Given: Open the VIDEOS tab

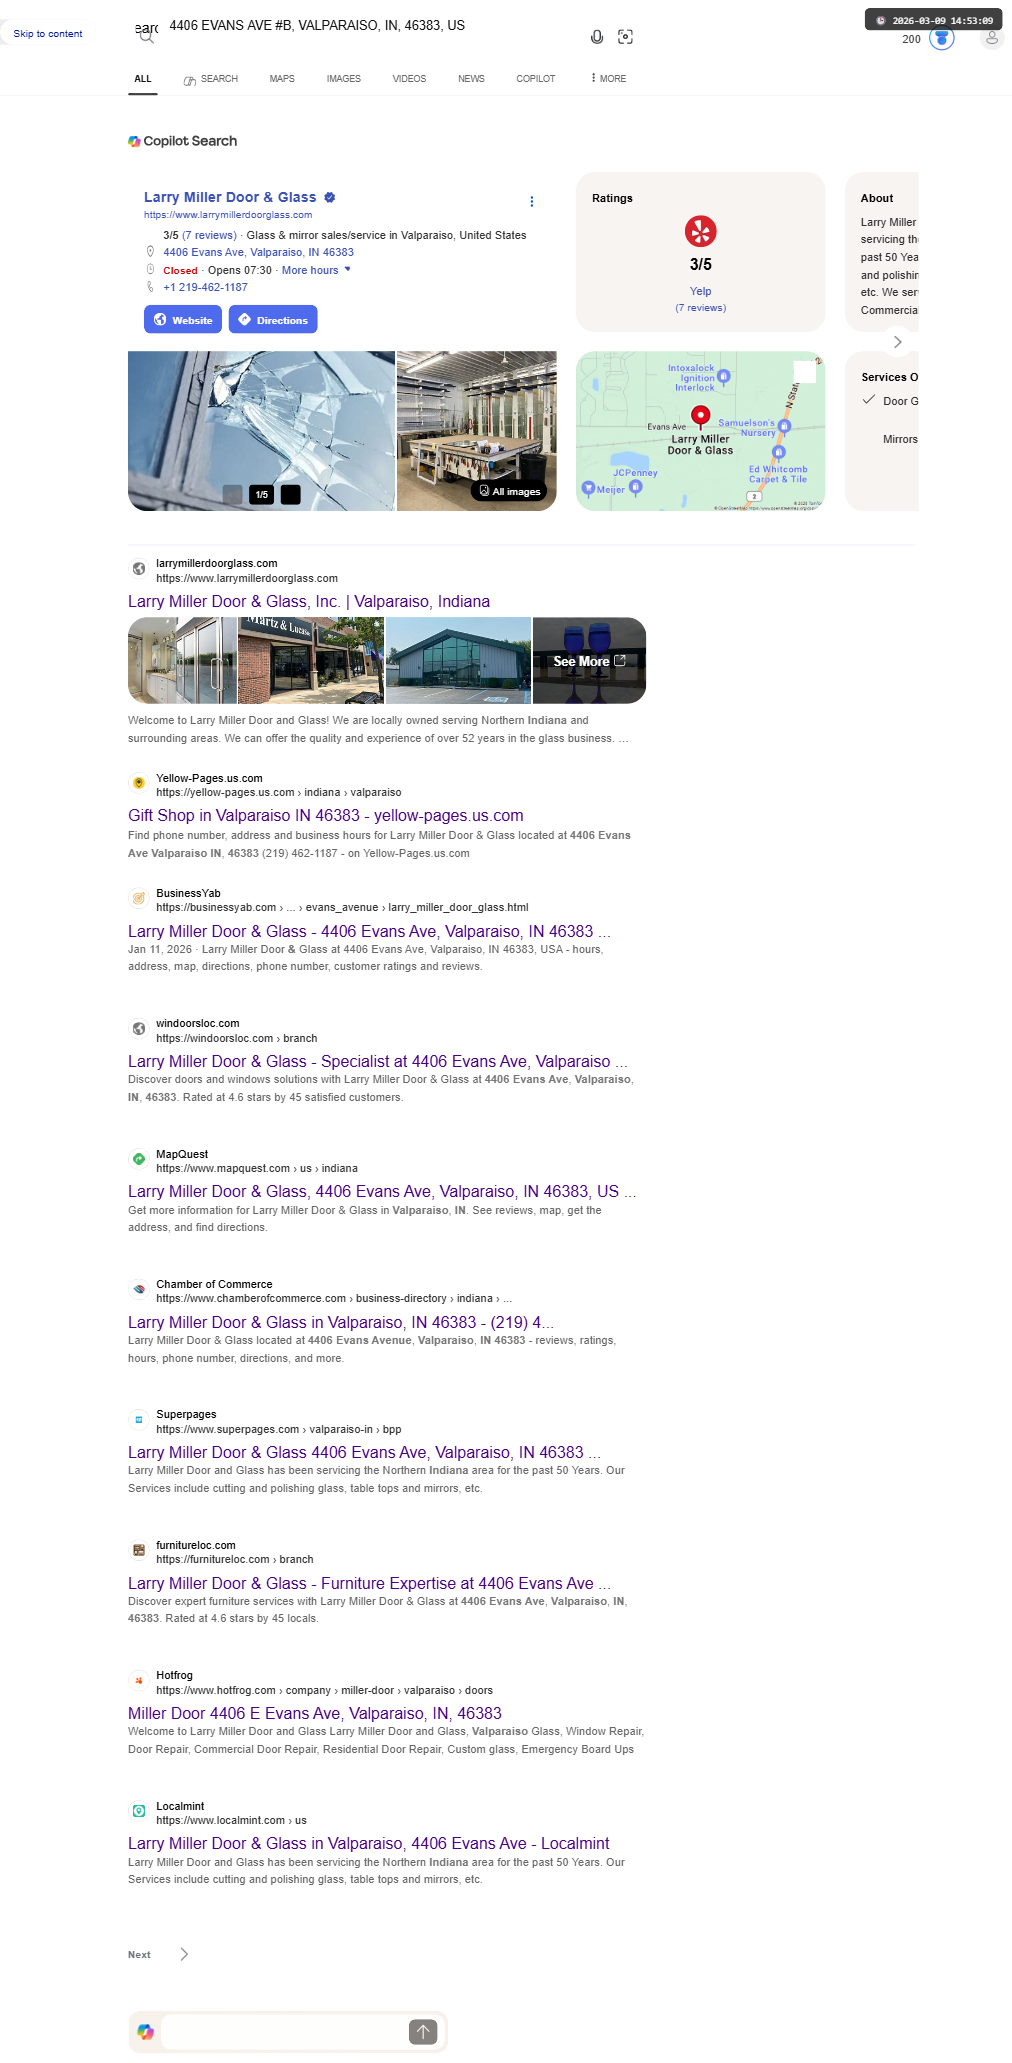Looking at the screenshot, I should (409, 78).
